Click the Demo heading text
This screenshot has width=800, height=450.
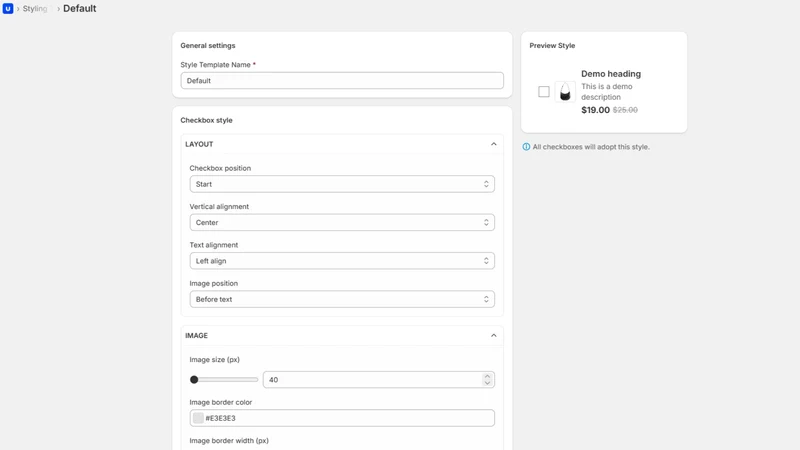[611, 74]
